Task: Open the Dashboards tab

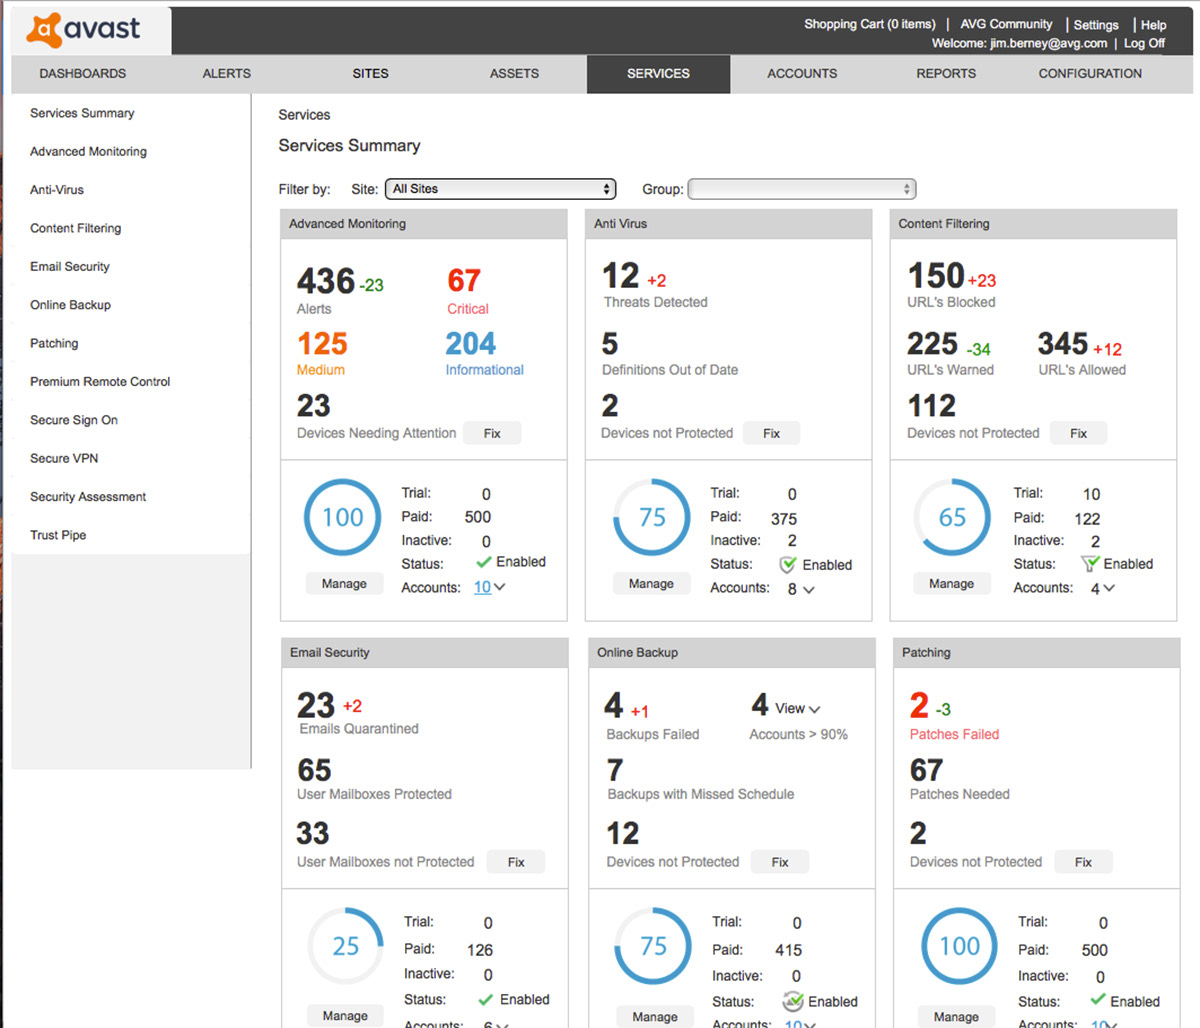Action: [83, 73]
